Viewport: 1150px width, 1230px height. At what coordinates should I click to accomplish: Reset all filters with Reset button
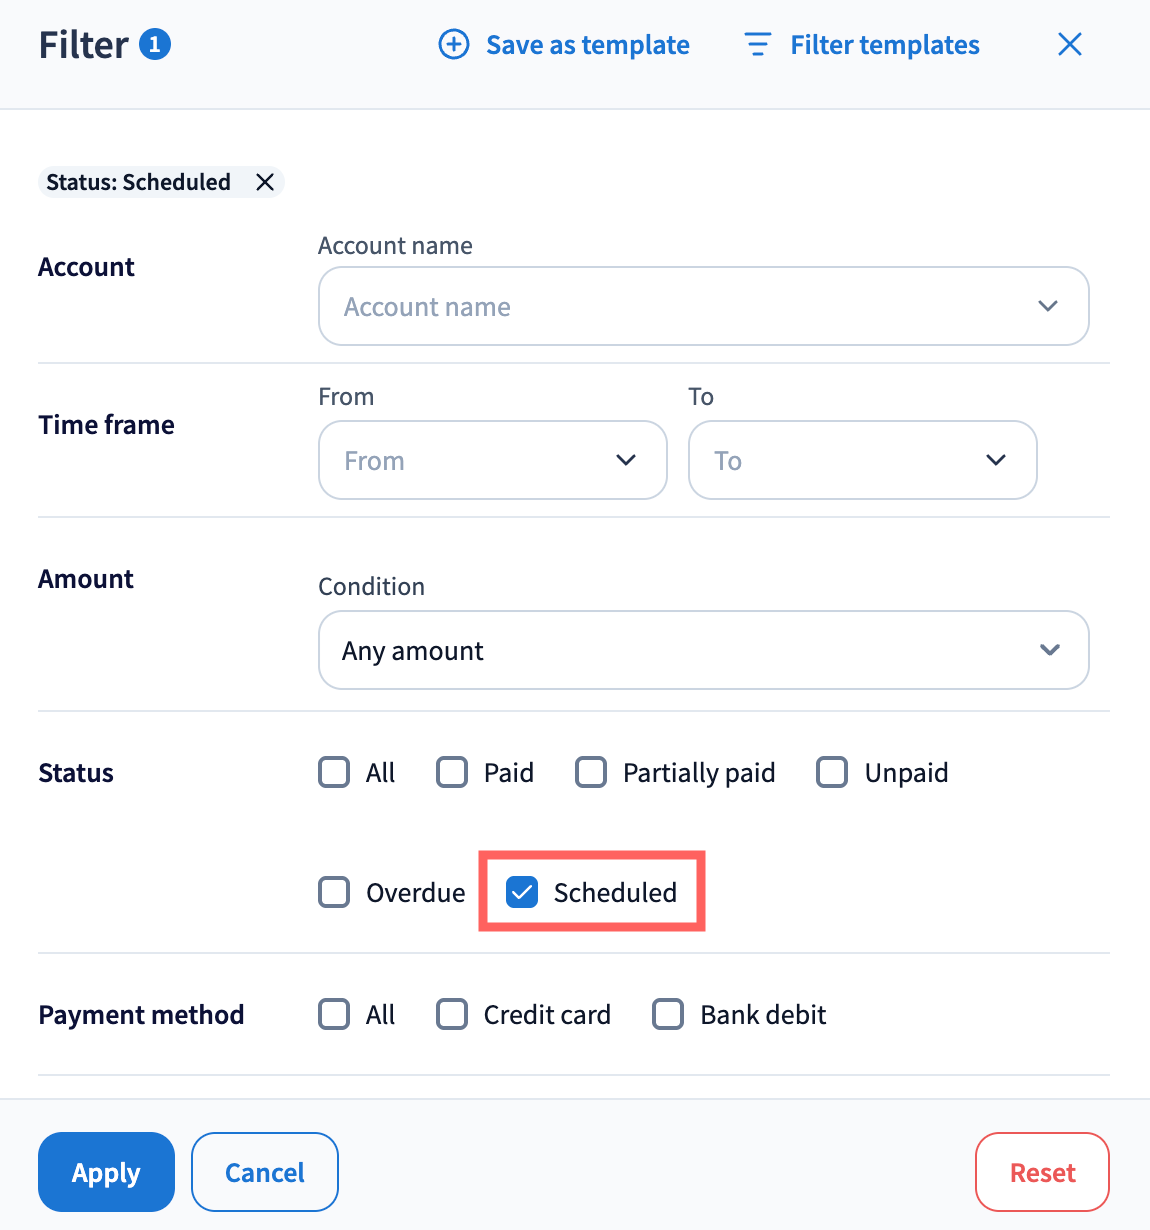point(1042,1172)
